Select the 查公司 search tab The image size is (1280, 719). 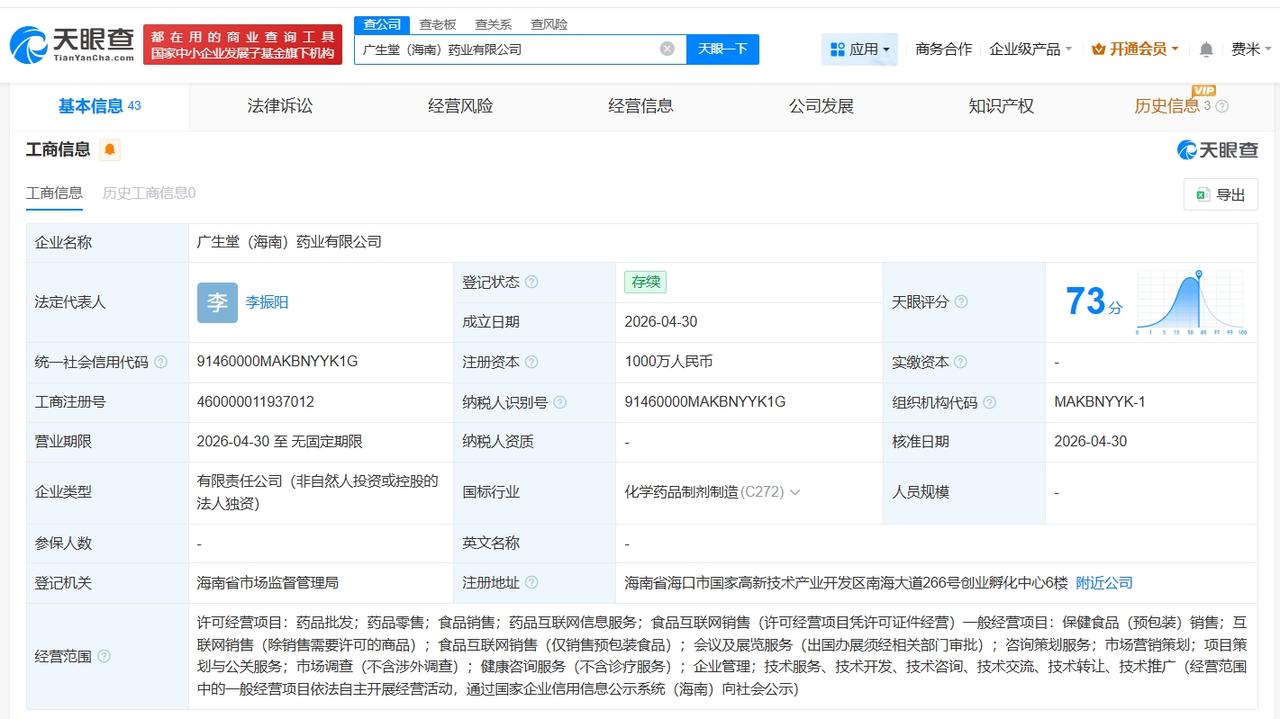pos(382,24)
